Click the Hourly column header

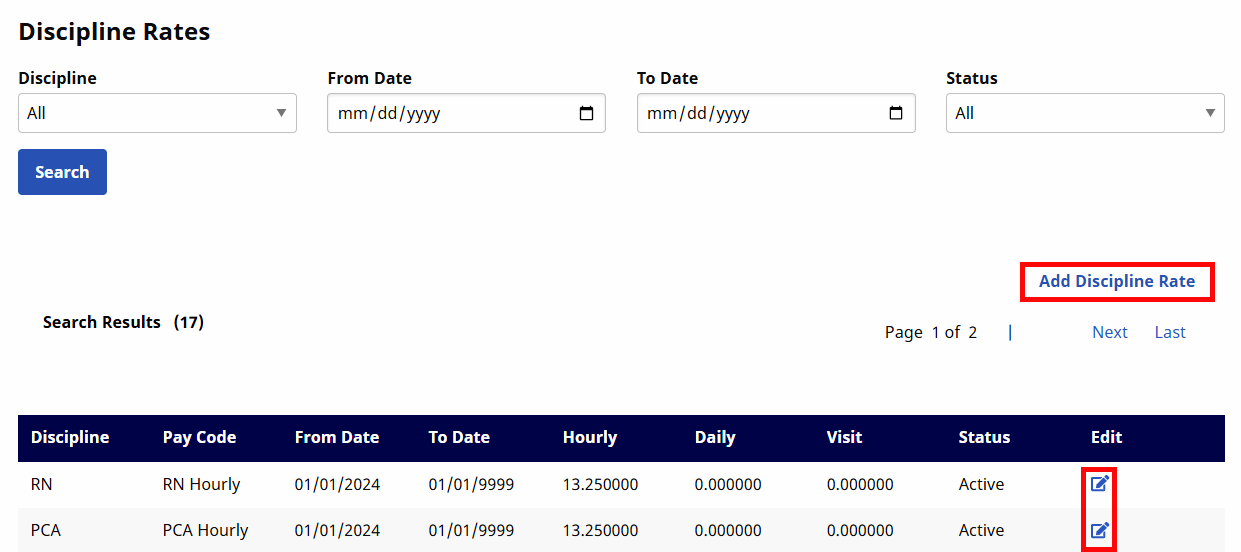pos(590,437)
